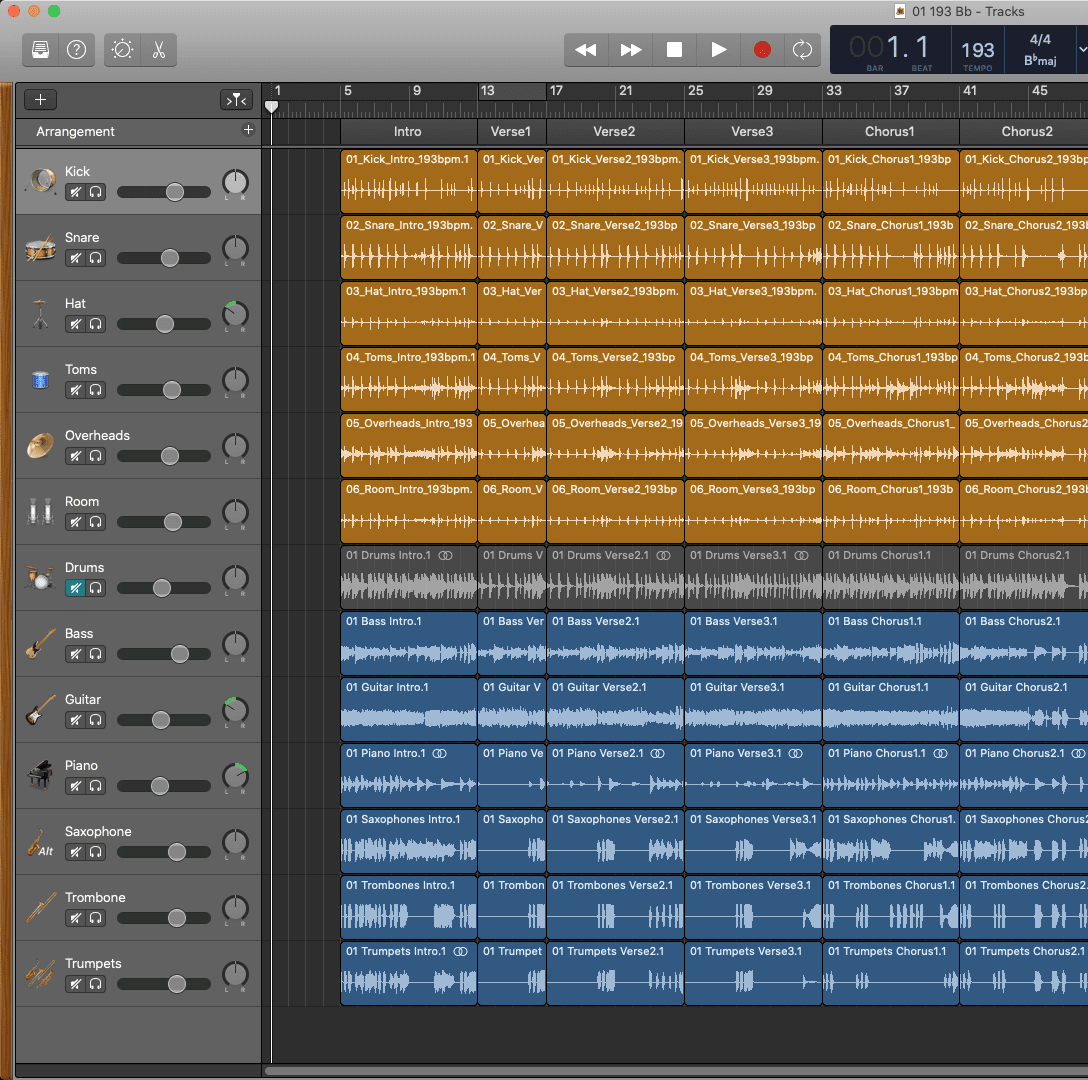Toggle the Cycle loop mode

[x=802, y=50]
